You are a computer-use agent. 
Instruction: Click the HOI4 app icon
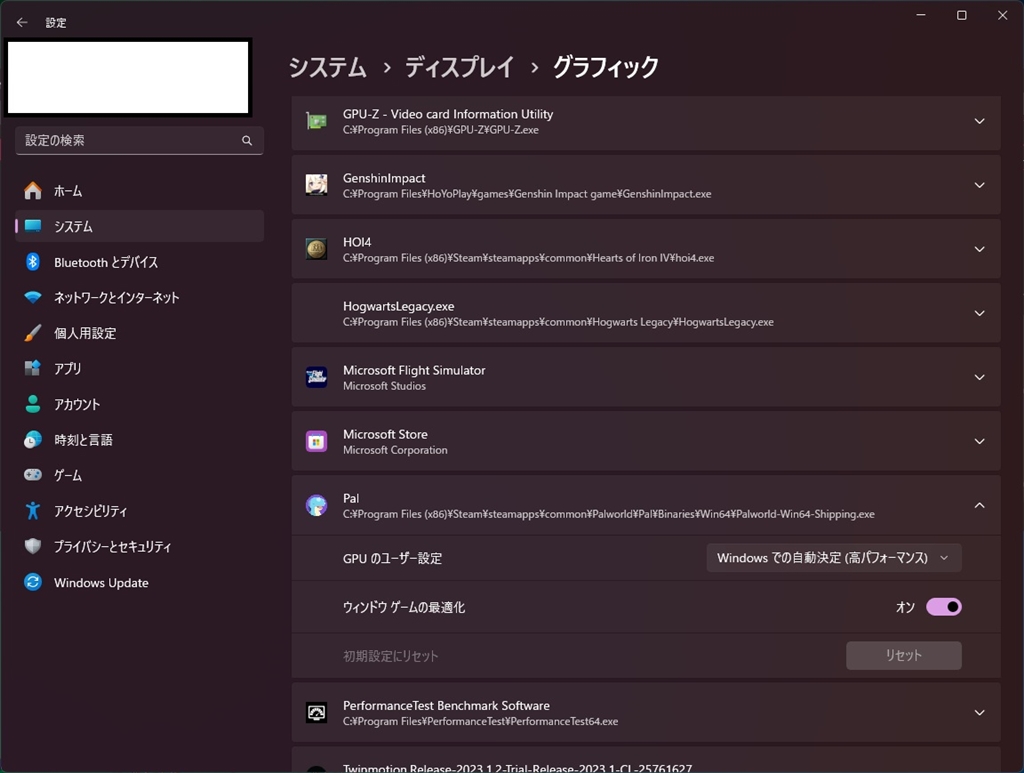(317, 249)
